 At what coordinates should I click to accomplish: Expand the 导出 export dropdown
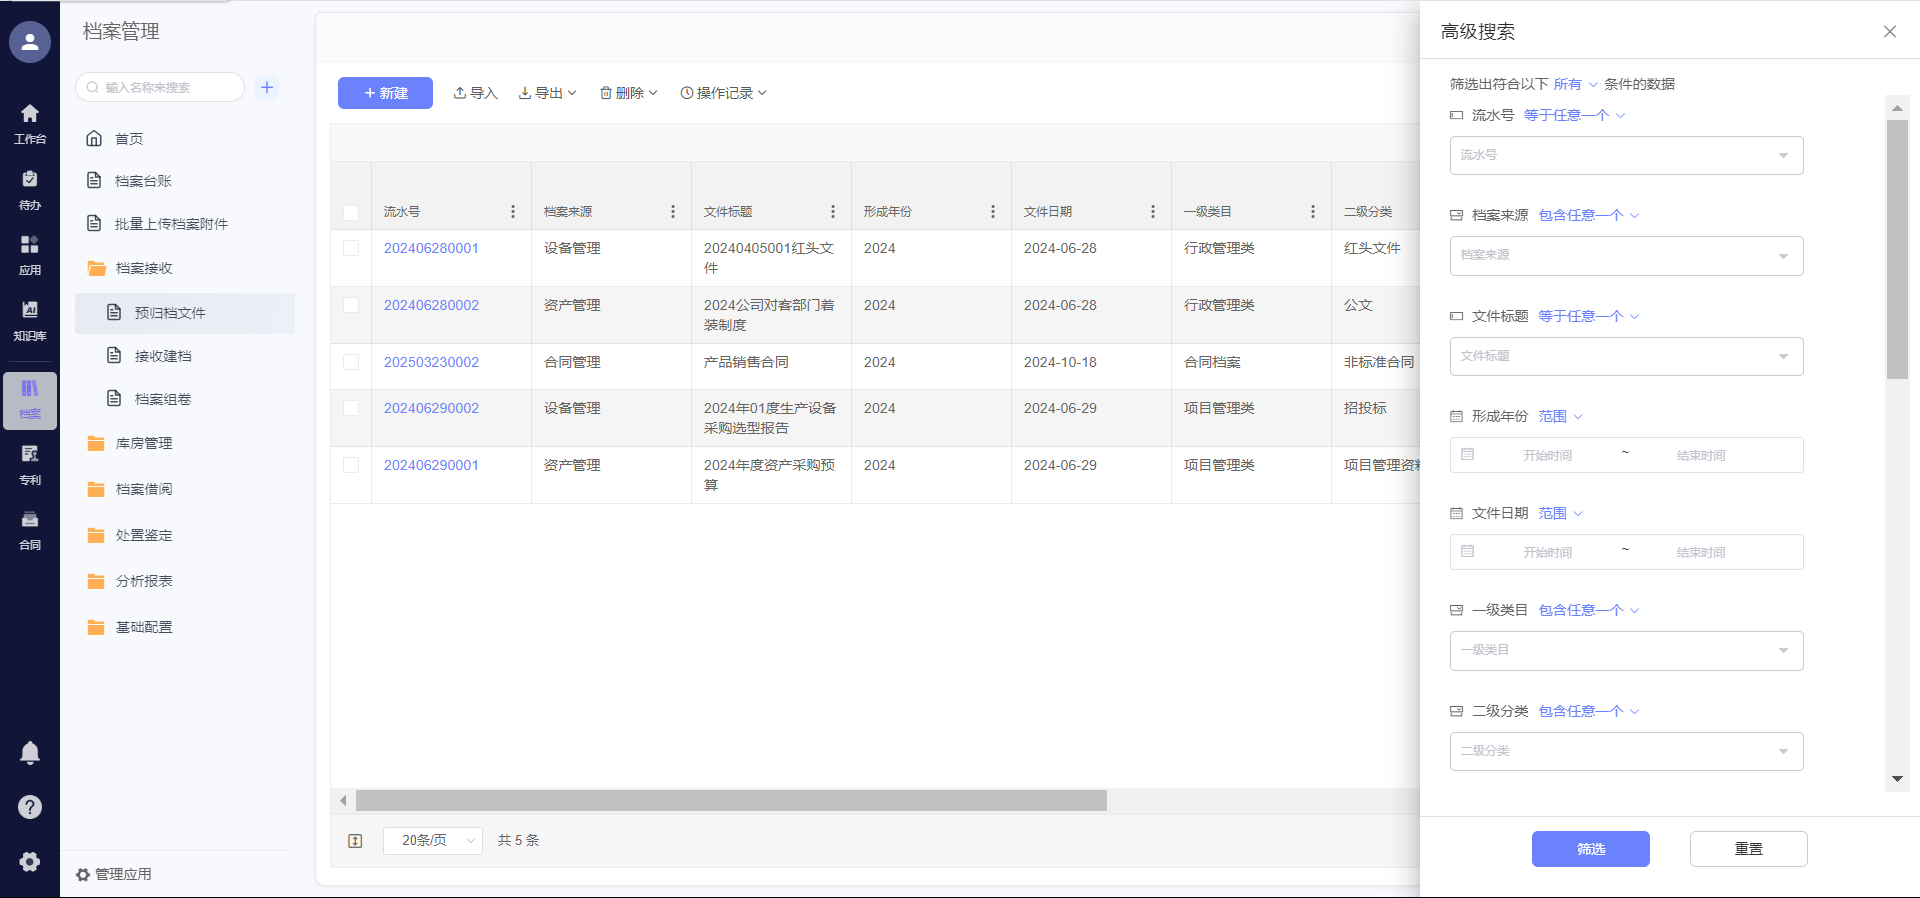(x=548, y=93)
